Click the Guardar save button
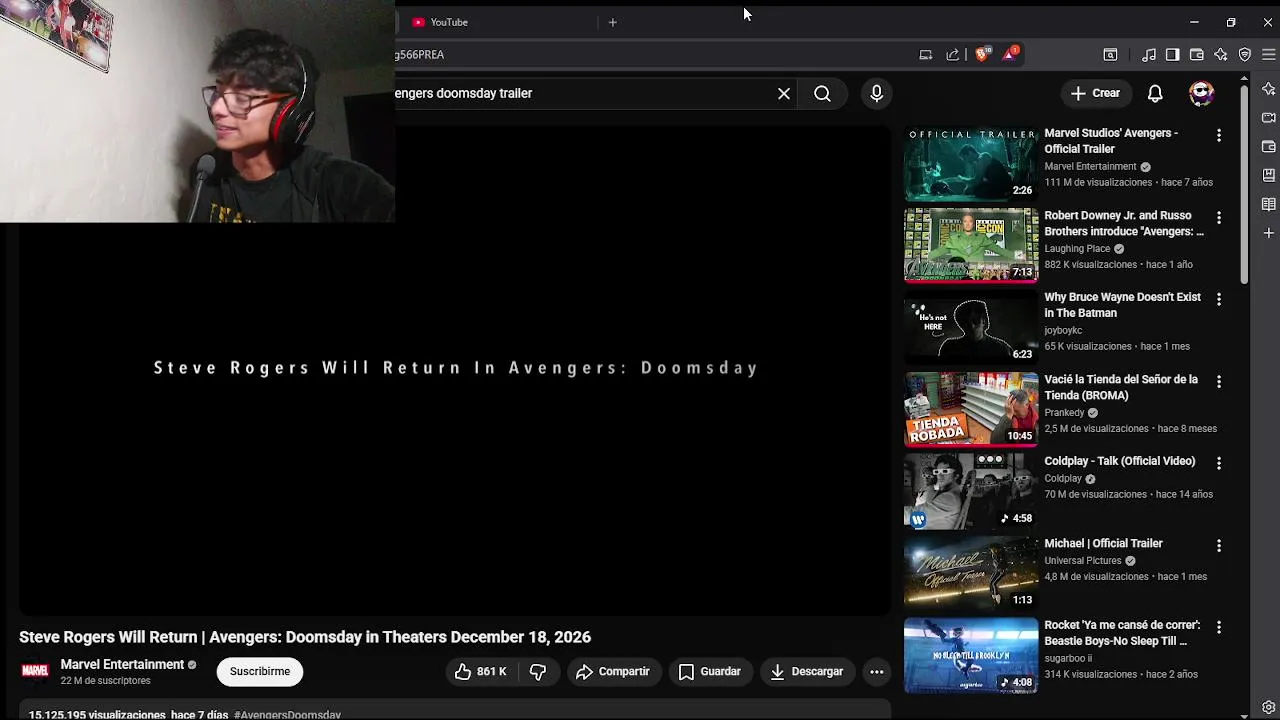 point(709,672)
